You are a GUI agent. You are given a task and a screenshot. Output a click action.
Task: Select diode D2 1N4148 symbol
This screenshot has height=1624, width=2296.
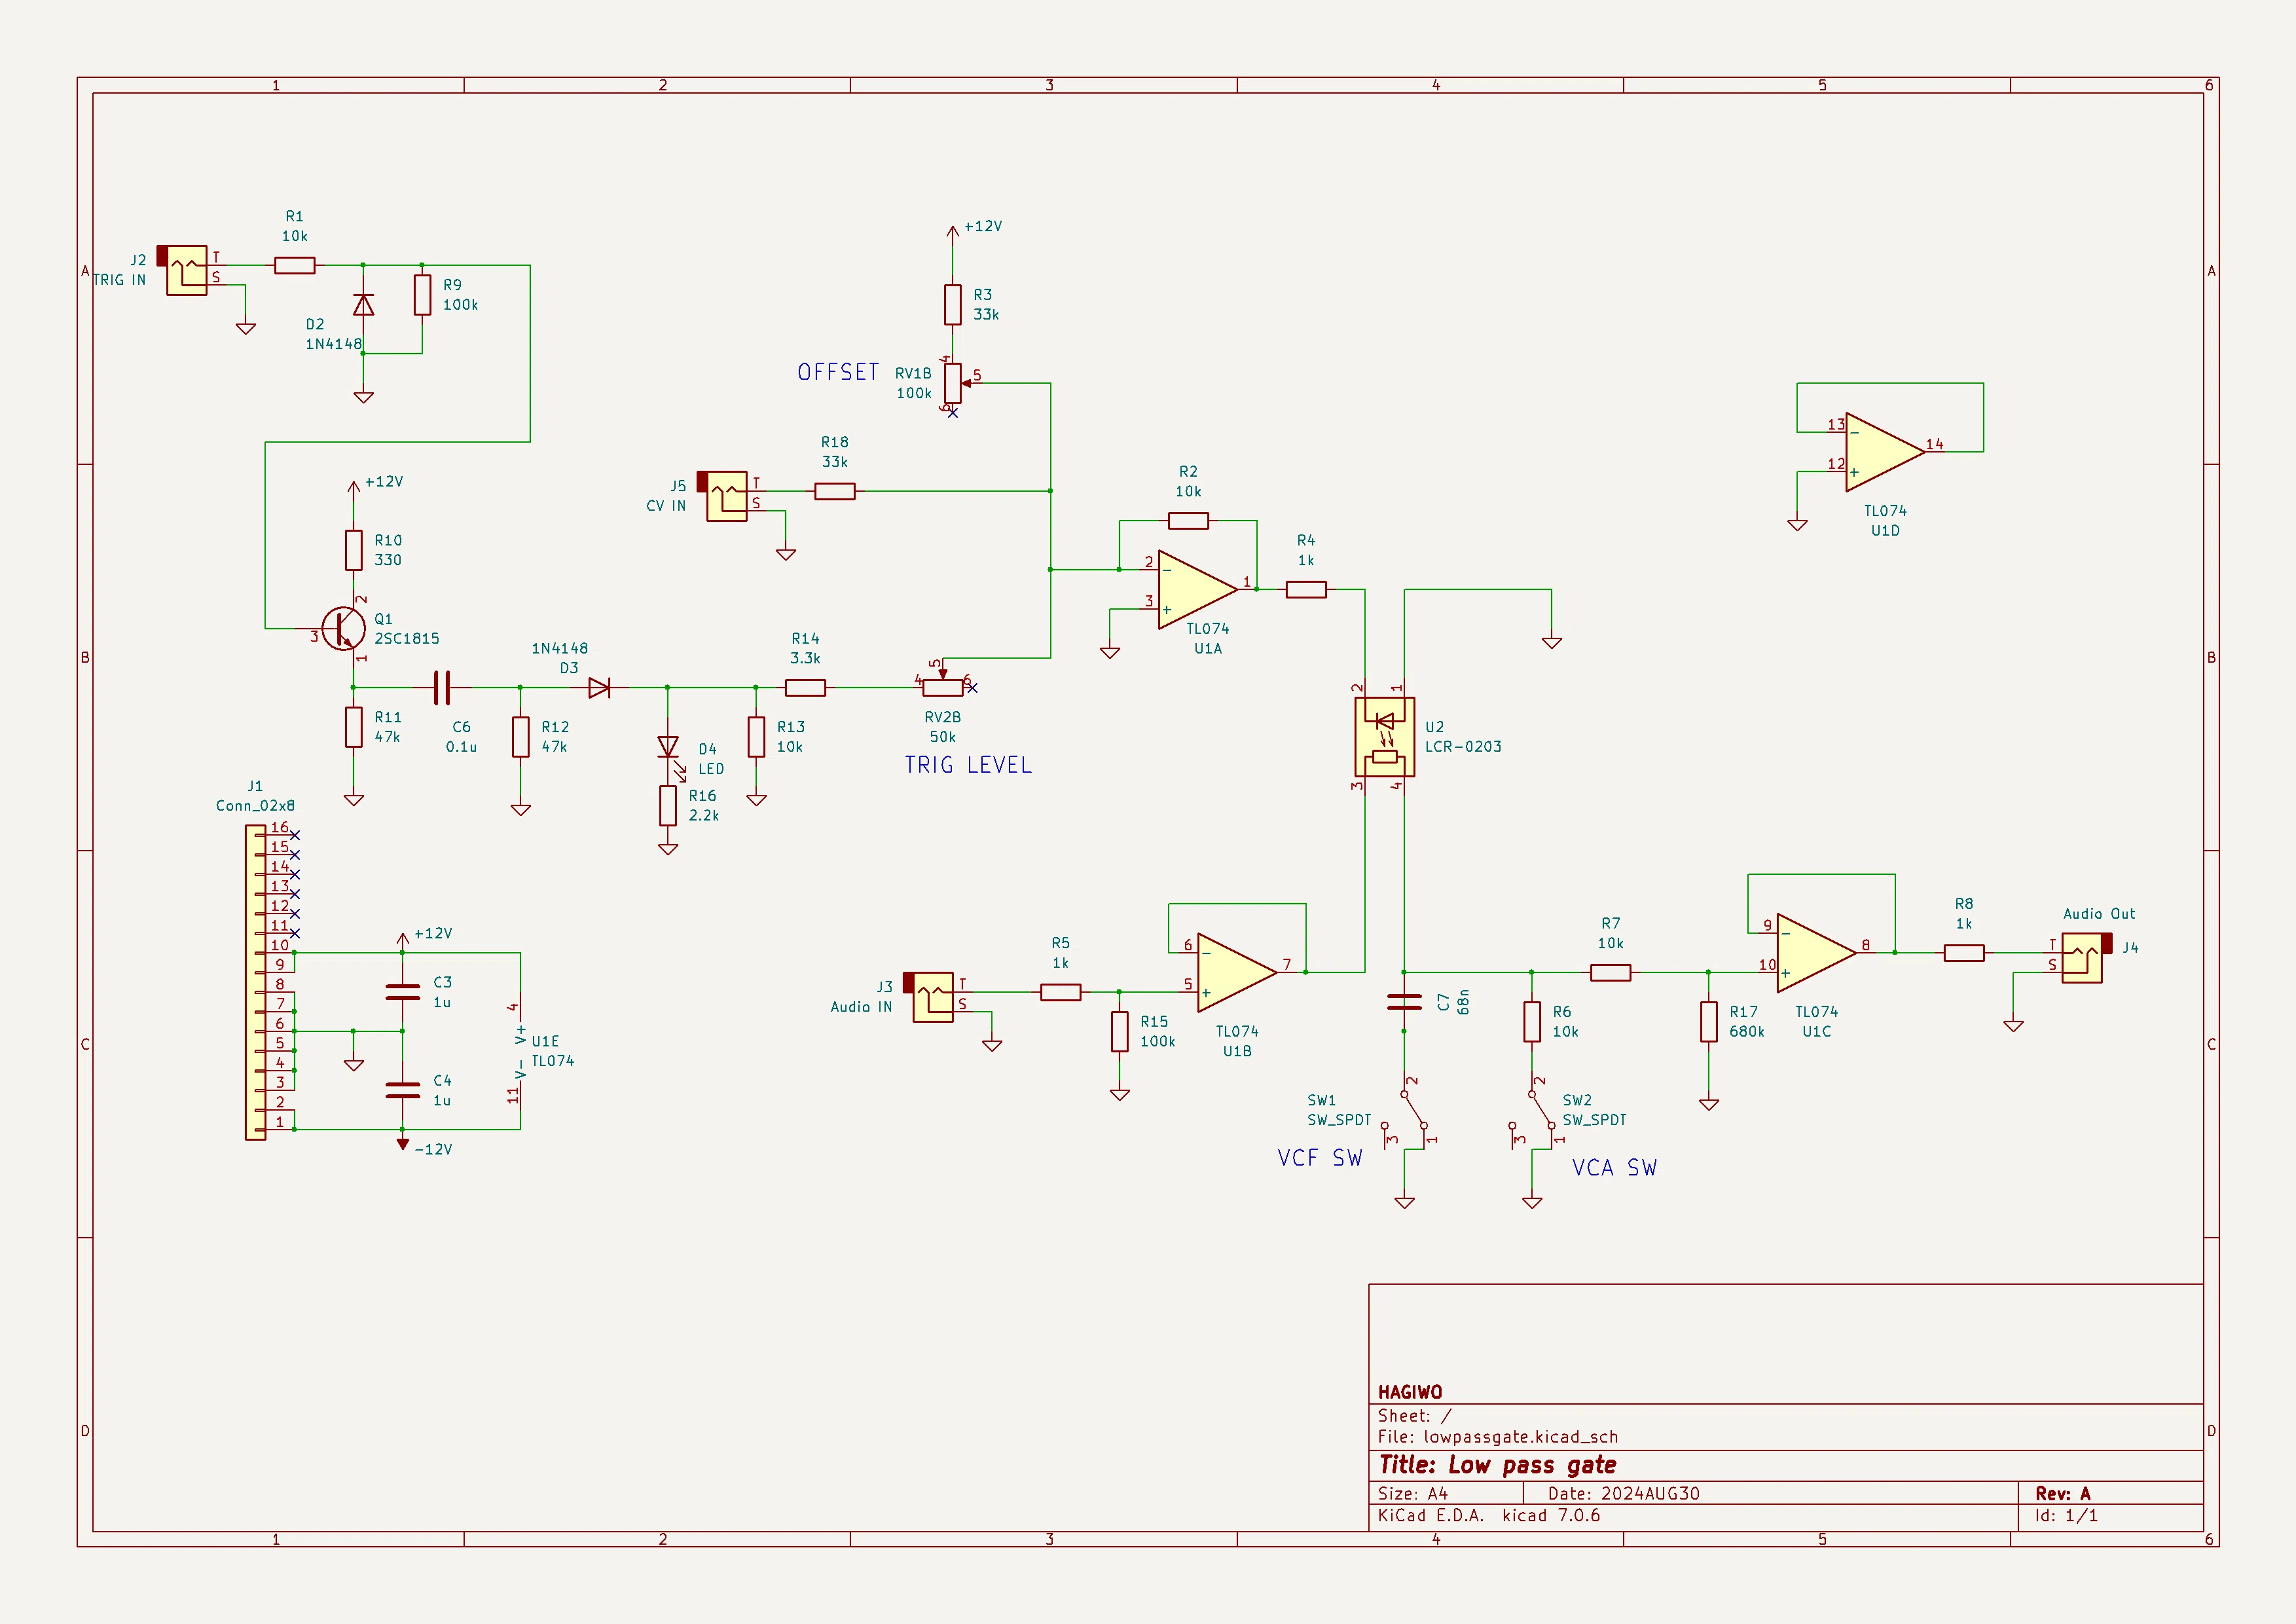point(364,304)
